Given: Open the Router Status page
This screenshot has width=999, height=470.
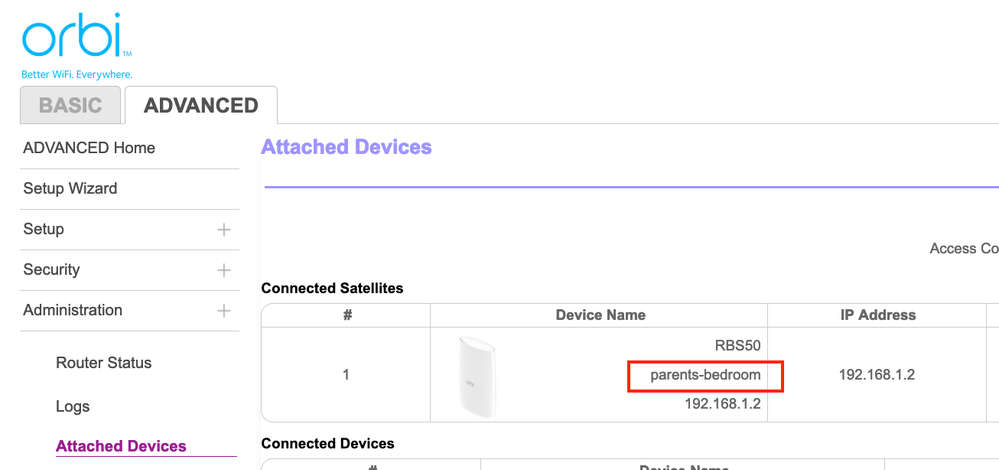Looking at the screenshot, I should [x=104, y=363].
